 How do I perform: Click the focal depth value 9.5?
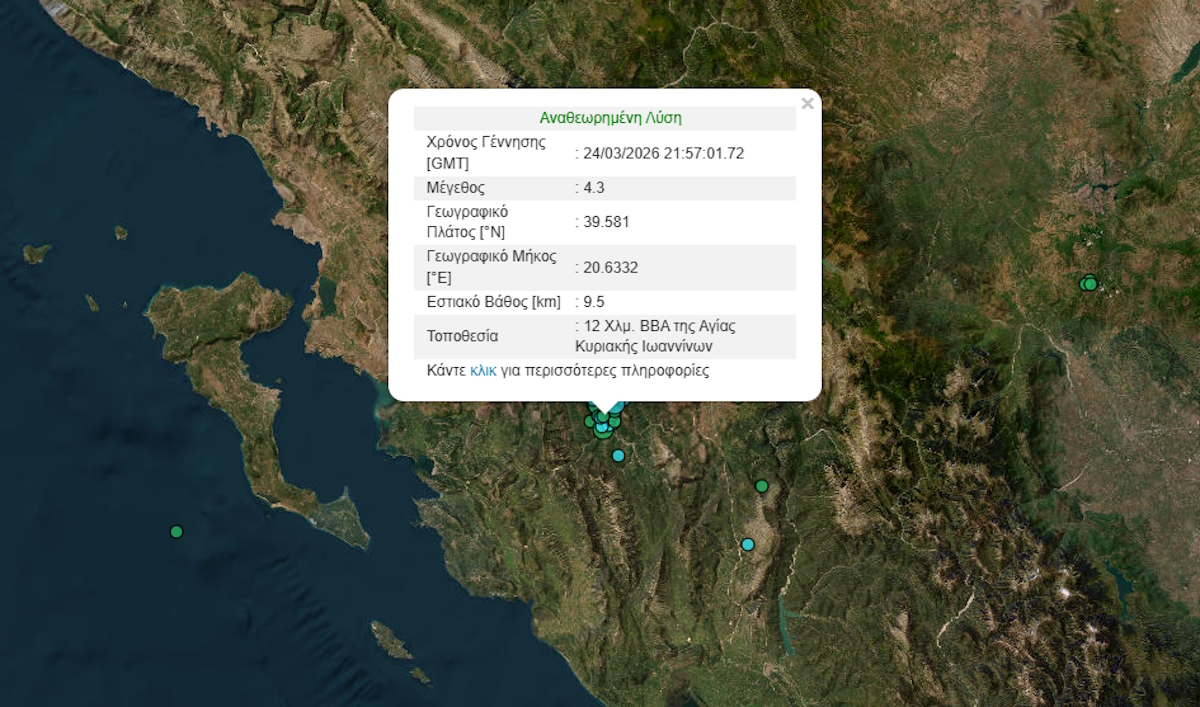[594, 302]
